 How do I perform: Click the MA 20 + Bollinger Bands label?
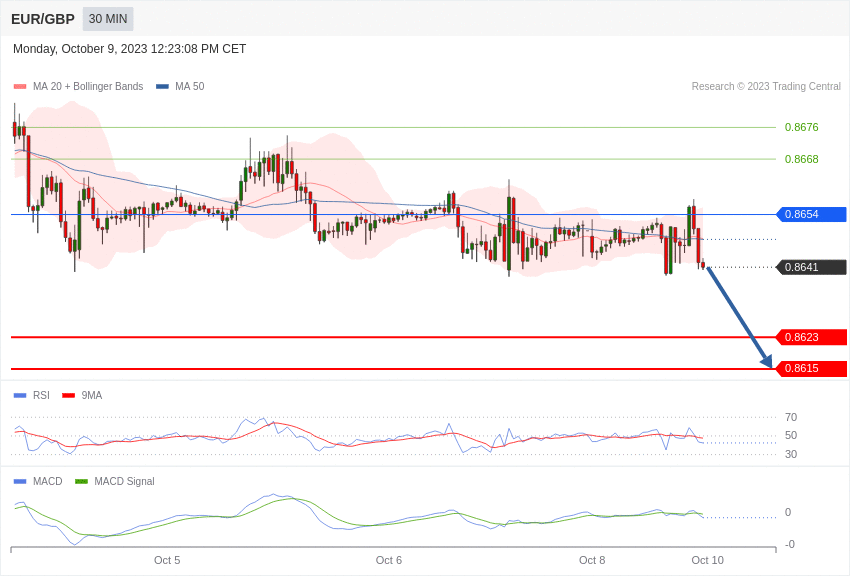pyautogui.click(x=88, y=86)
